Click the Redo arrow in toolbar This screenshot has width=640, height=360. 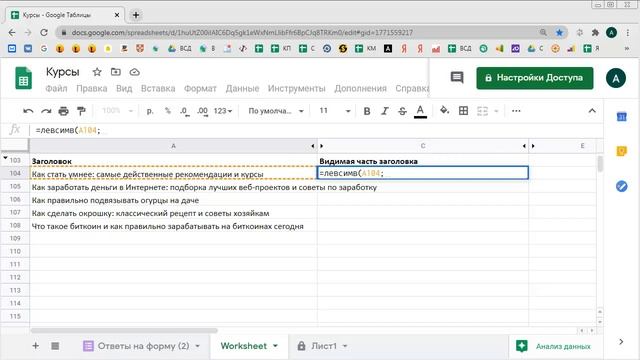pyautogui.click(x=46, y=111)
